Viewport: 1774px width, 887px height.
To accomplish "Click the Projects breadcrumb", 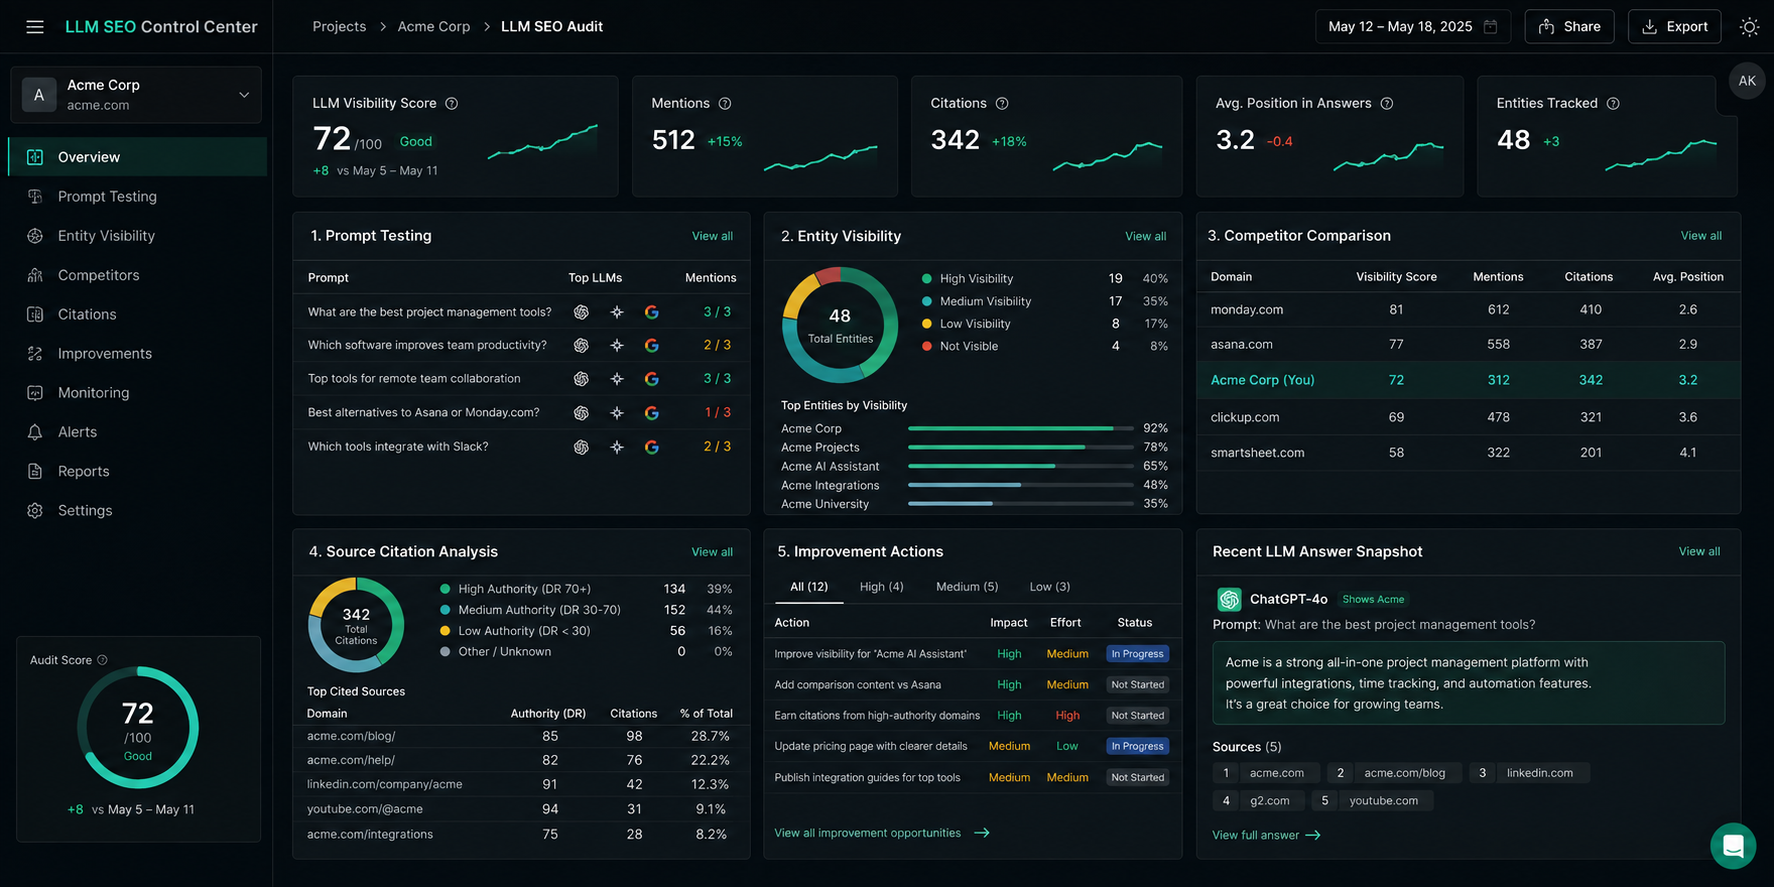I will [339, 27].
